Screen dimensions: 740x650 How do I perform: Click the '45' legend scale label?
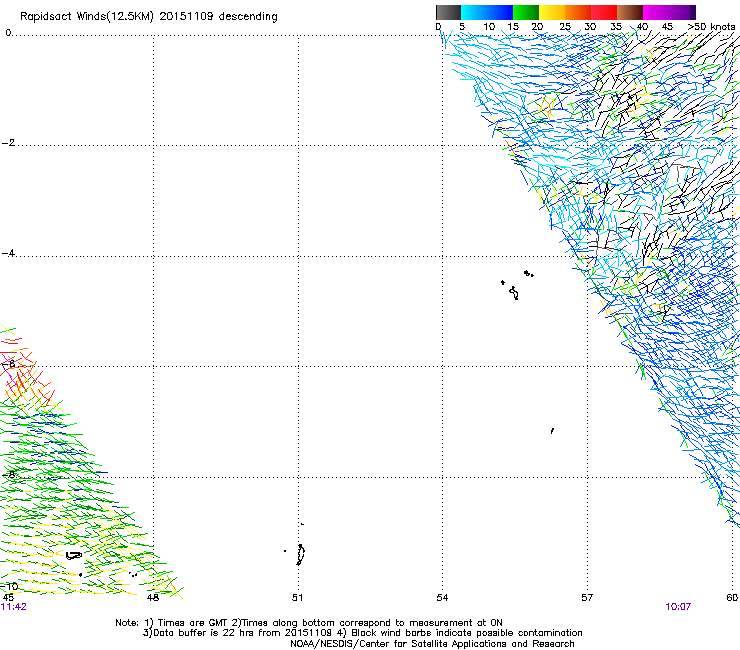[667, 26]
